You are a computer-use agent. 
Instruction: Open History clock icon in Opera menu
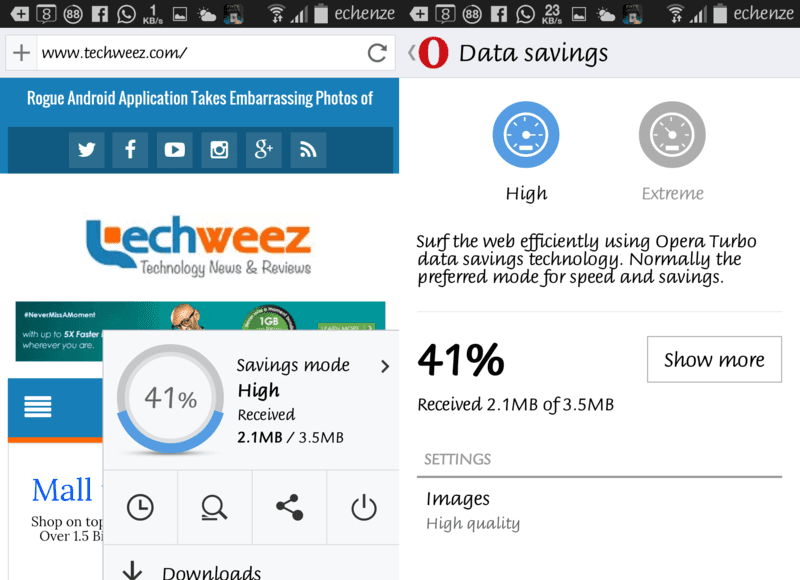click(x=140, y=508)
